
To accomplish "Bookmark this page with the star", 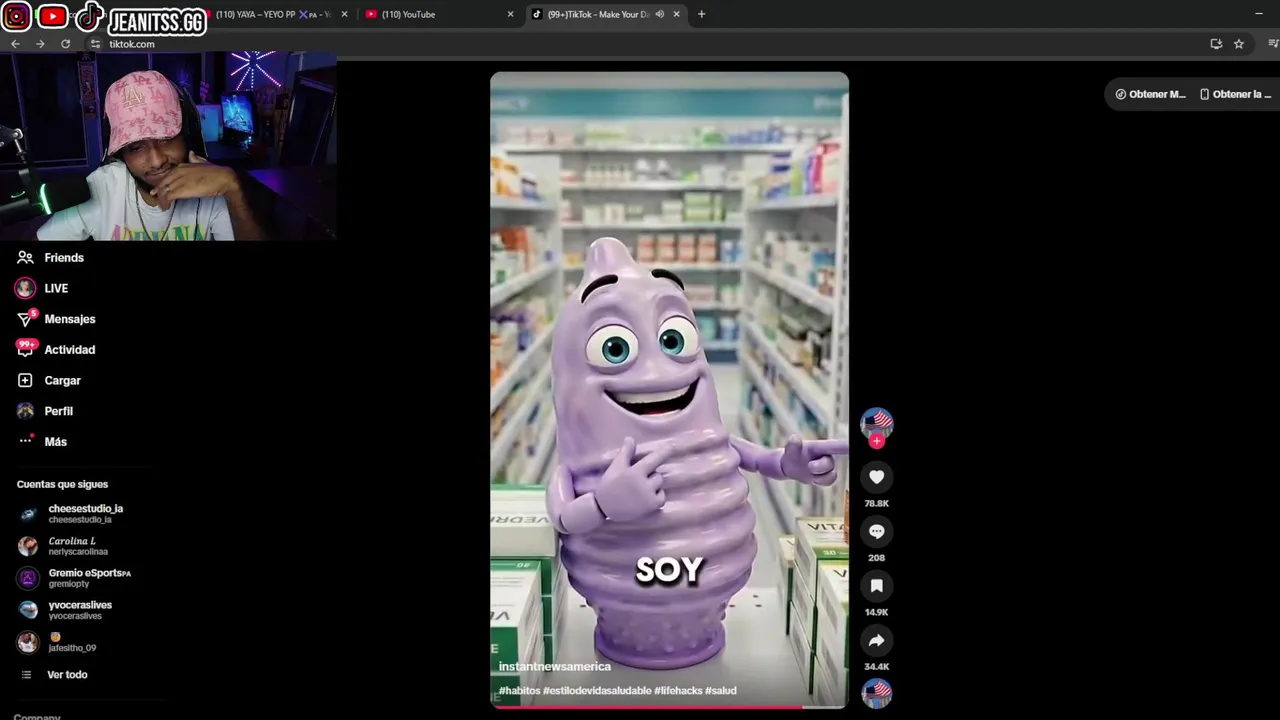I will pos(1239,44).
